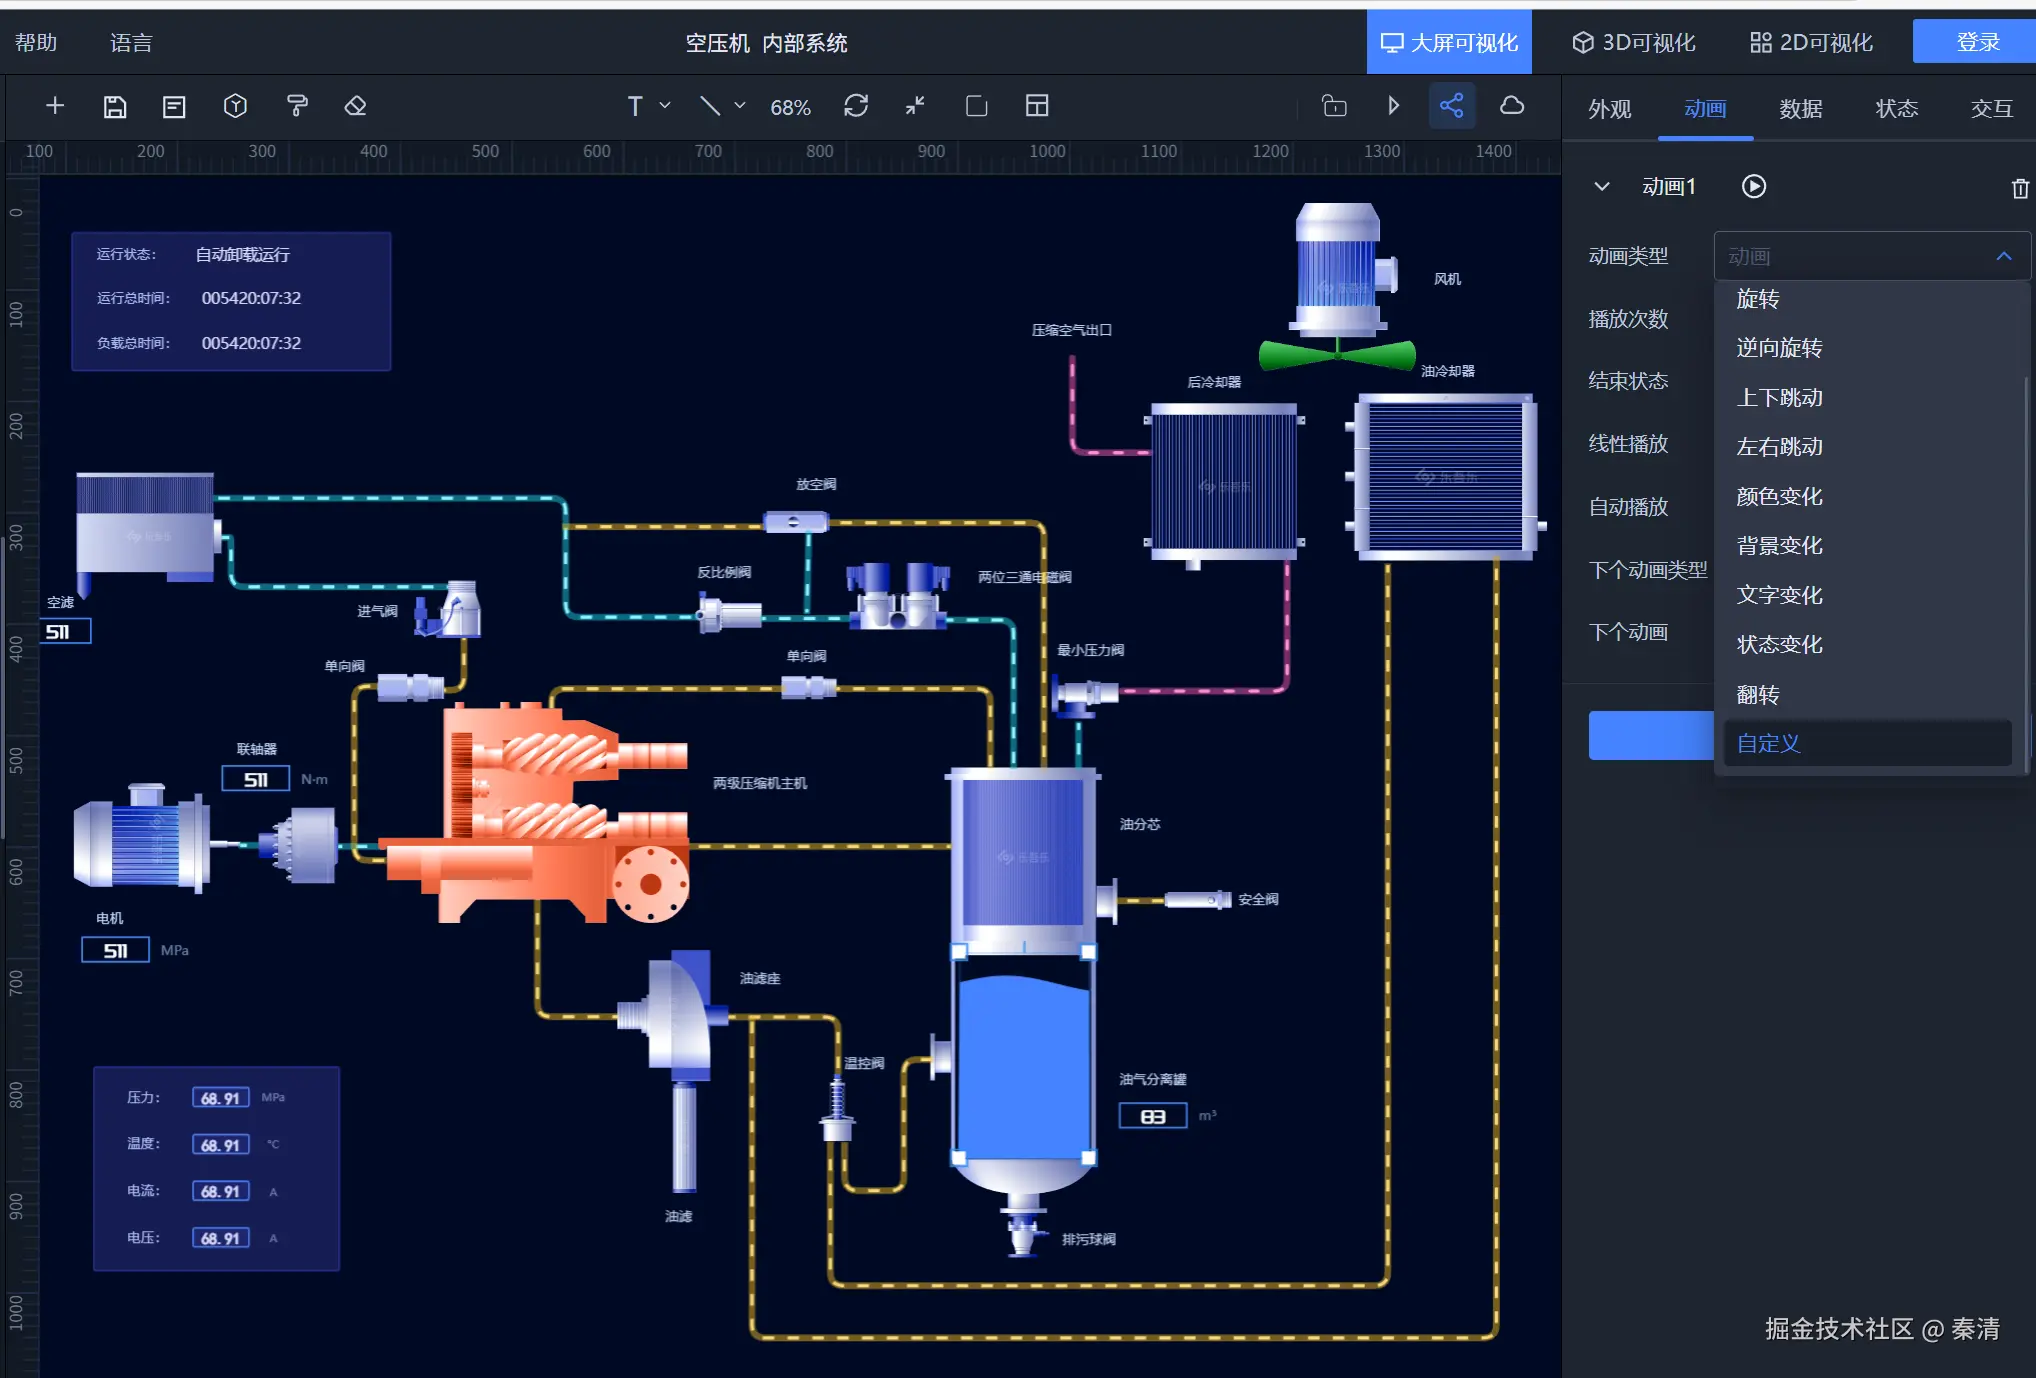Collapse the 动画1 section chevron

[1602, 187]
